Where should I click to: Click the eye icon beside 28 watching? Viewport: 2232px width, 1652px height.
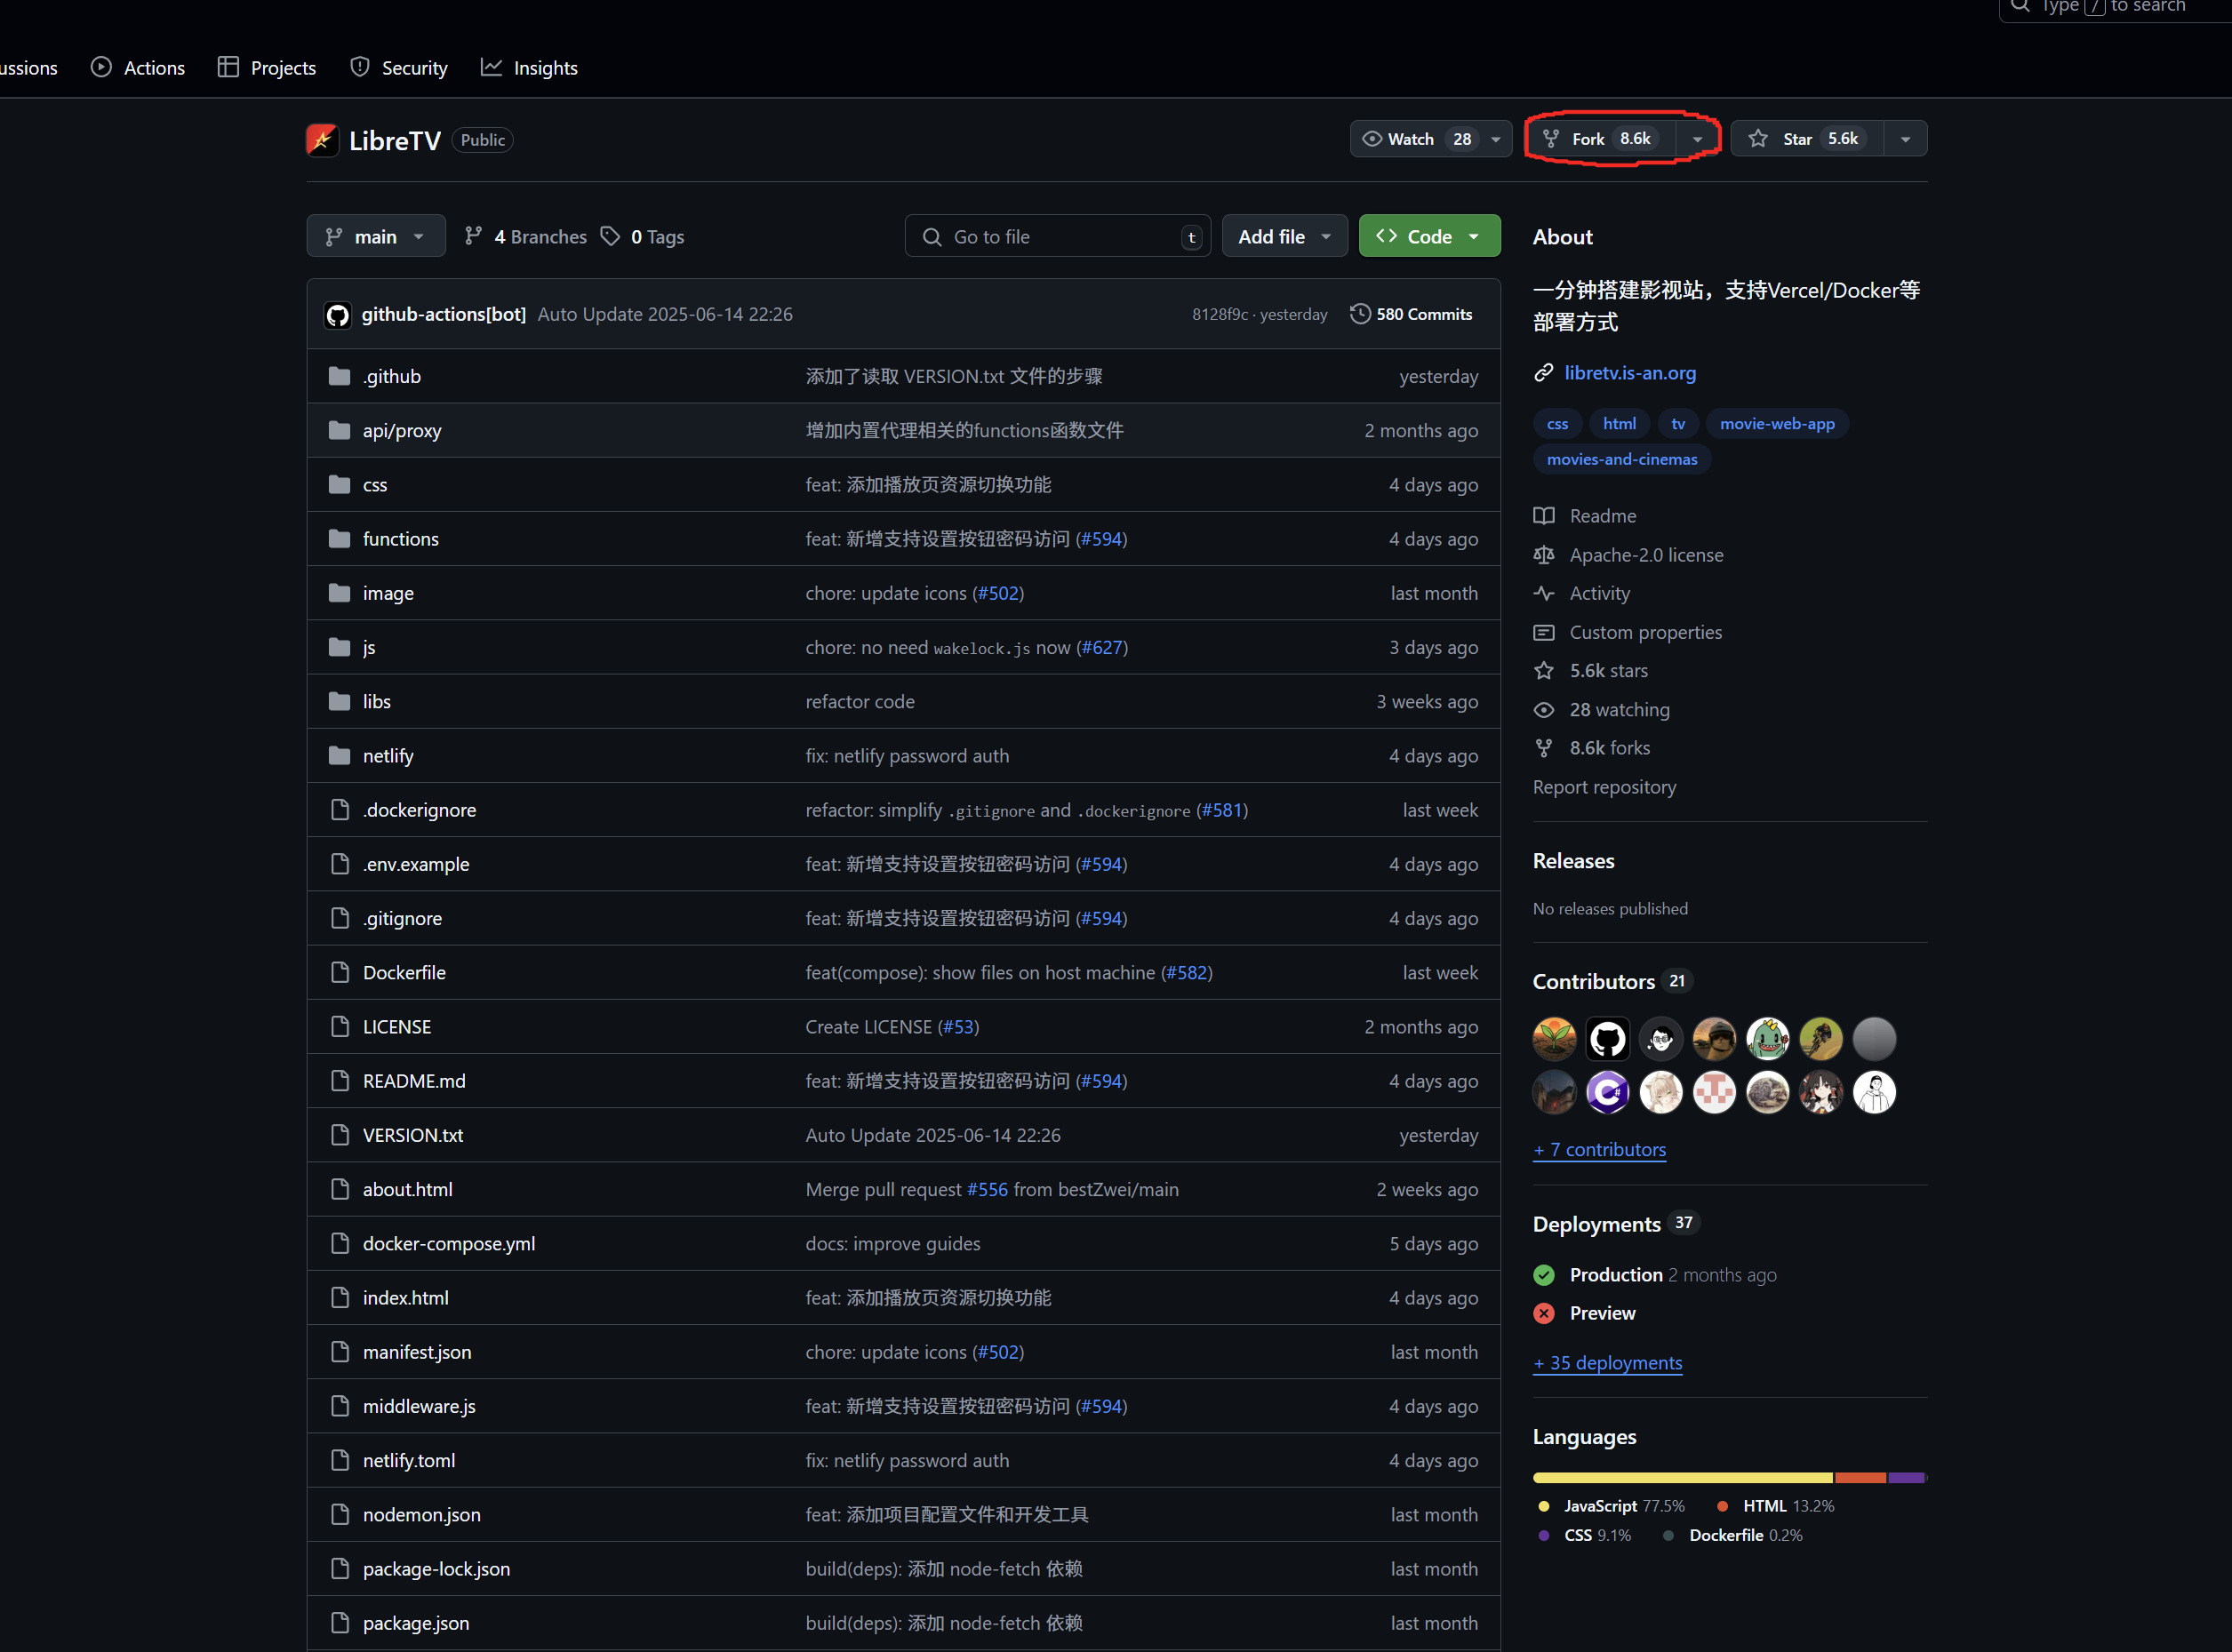1544,710
